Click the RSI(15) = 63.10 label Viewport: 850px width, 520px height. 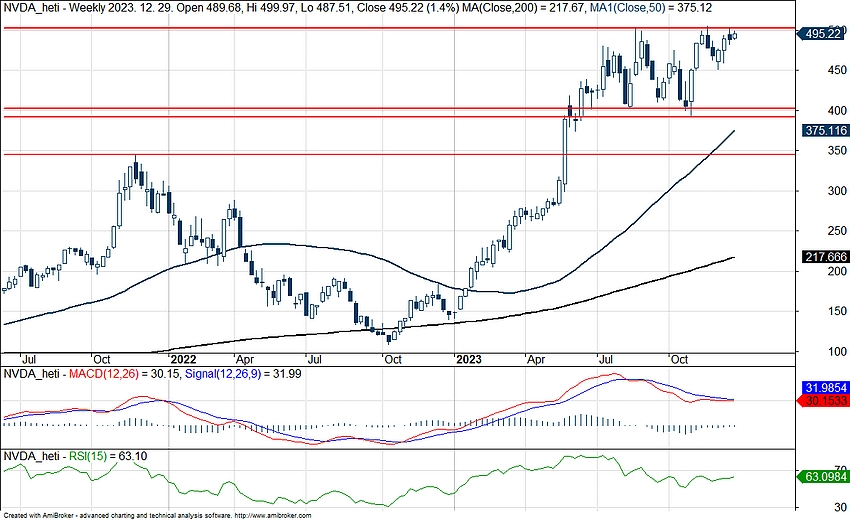[x=108, y=456]
